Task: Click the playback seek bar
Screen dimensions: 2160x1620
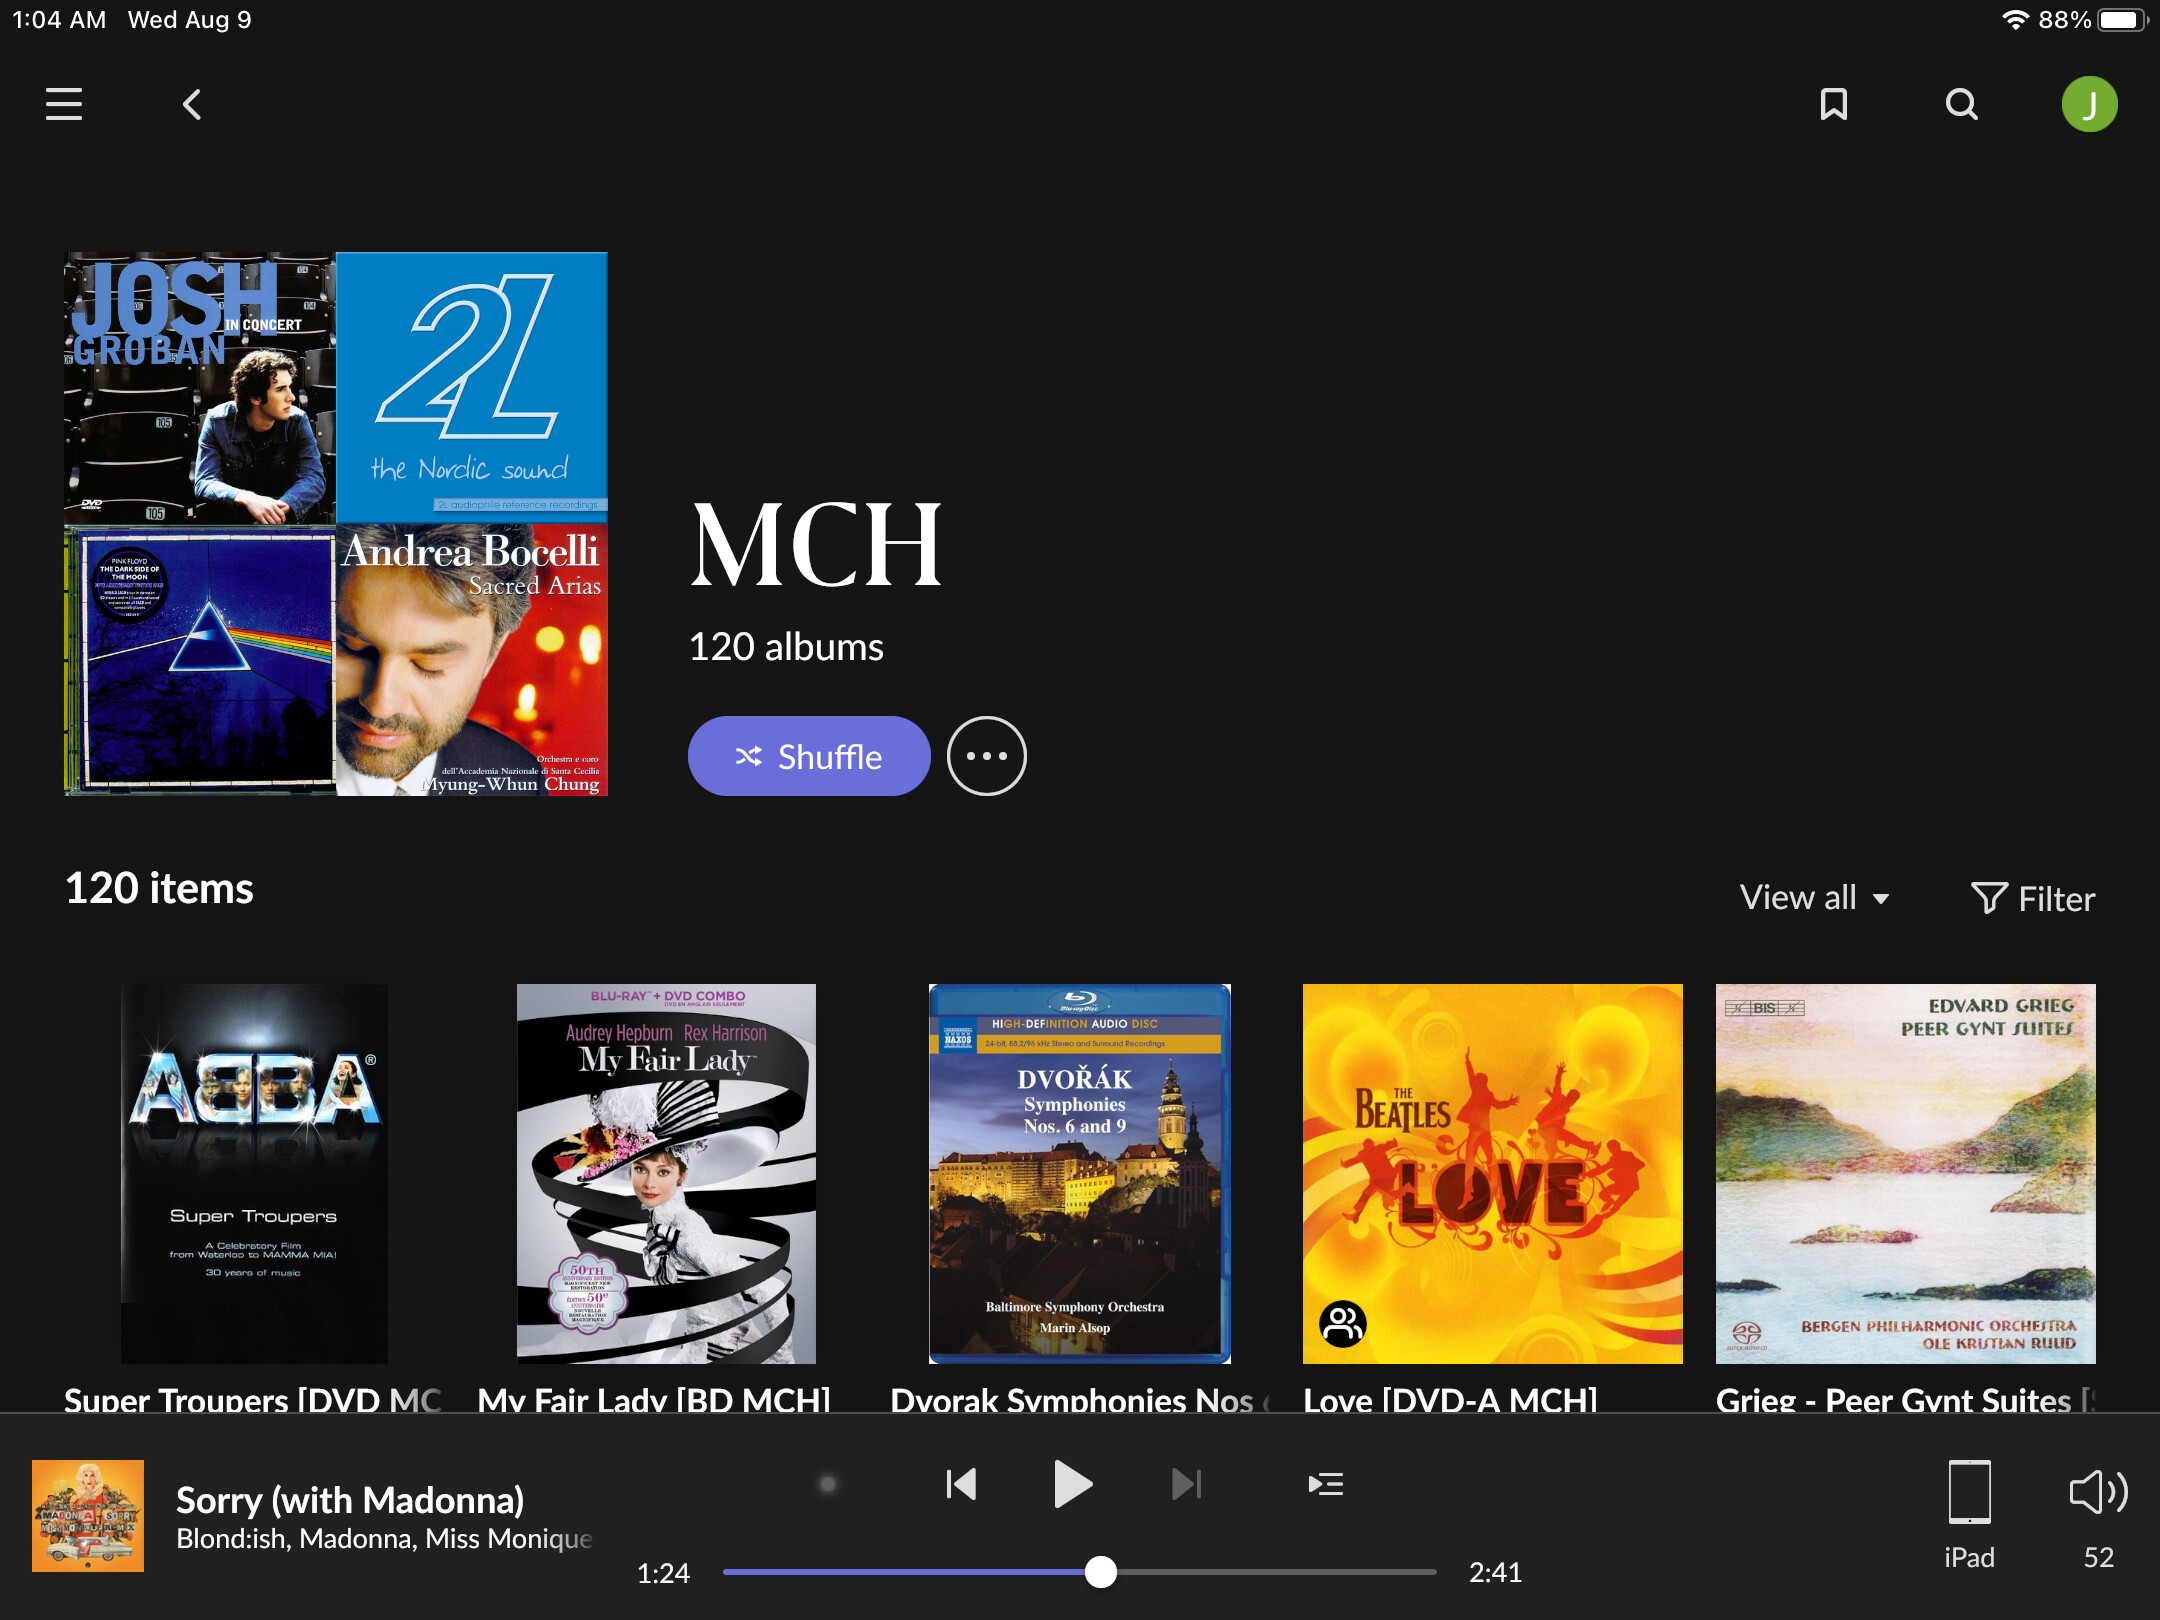Action: click(1079, 1572)
